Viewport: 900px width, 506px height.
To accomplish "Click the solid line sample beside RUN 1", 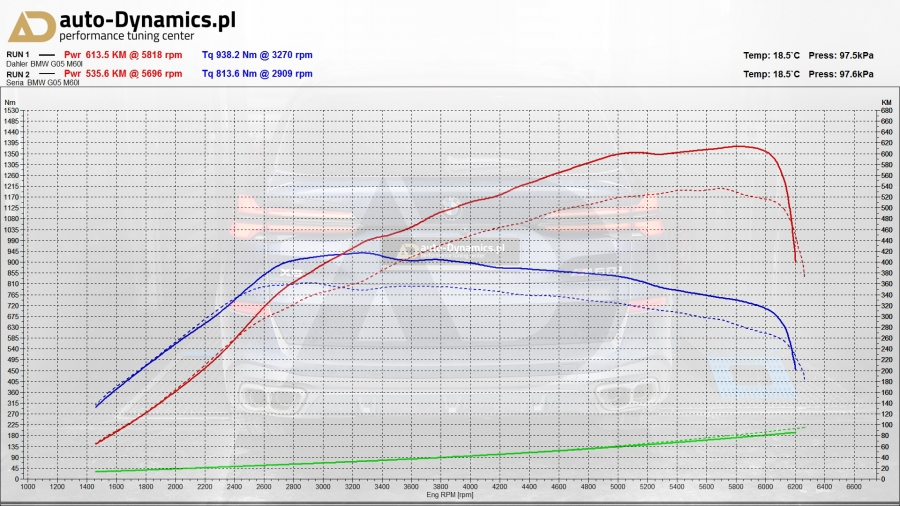I will tap(45, 54).
